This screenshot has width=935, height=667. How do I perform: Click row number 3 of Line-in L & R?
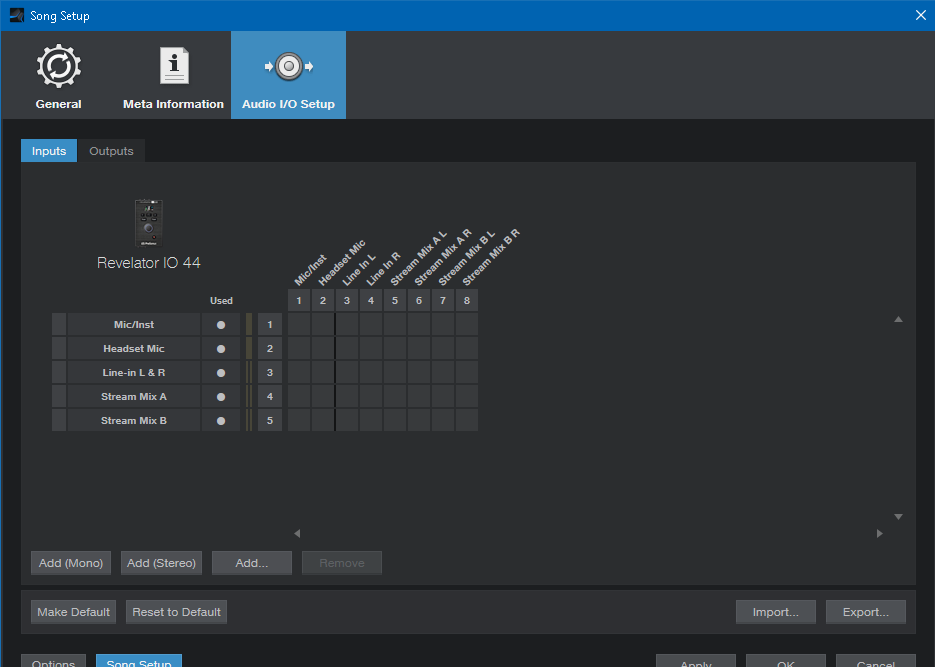coord(270,373)
